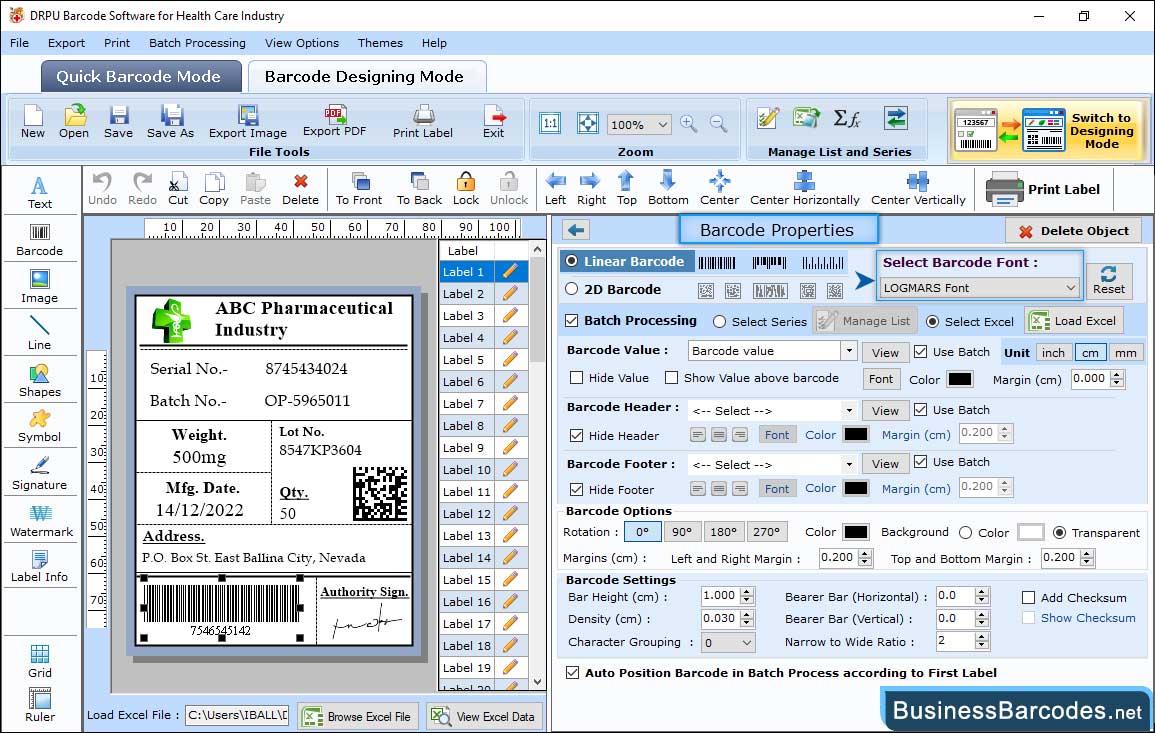Select the 2D Barcode option

[x=572, y=289]
